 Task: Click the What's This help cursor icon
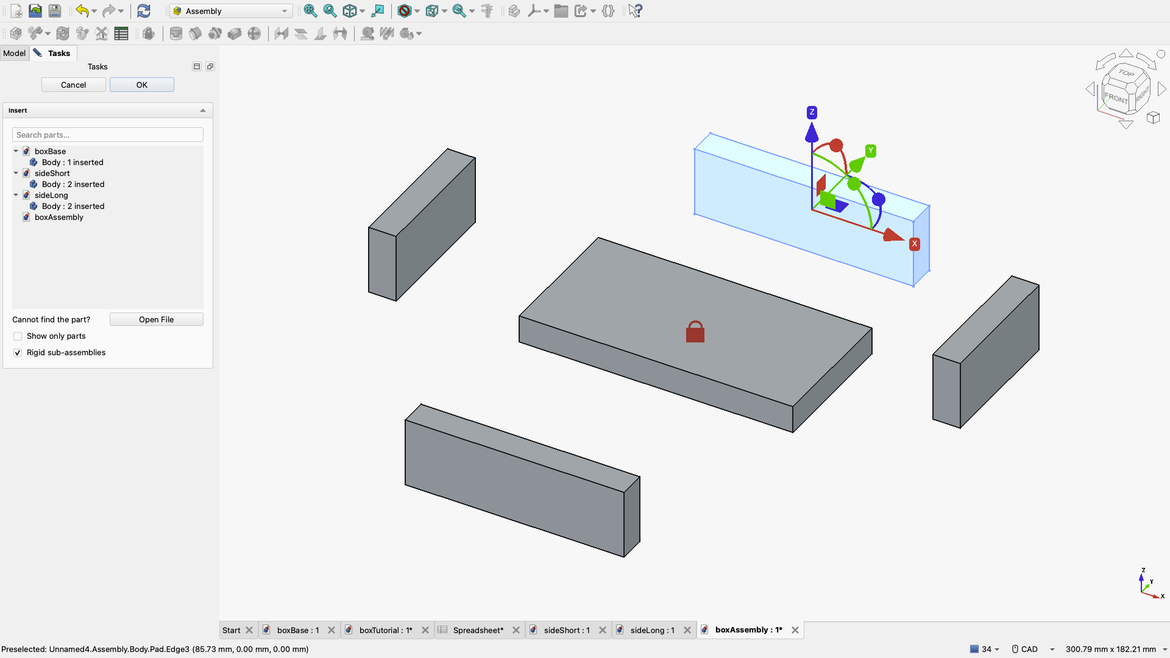pyautogui.click(x=635, y=11)
